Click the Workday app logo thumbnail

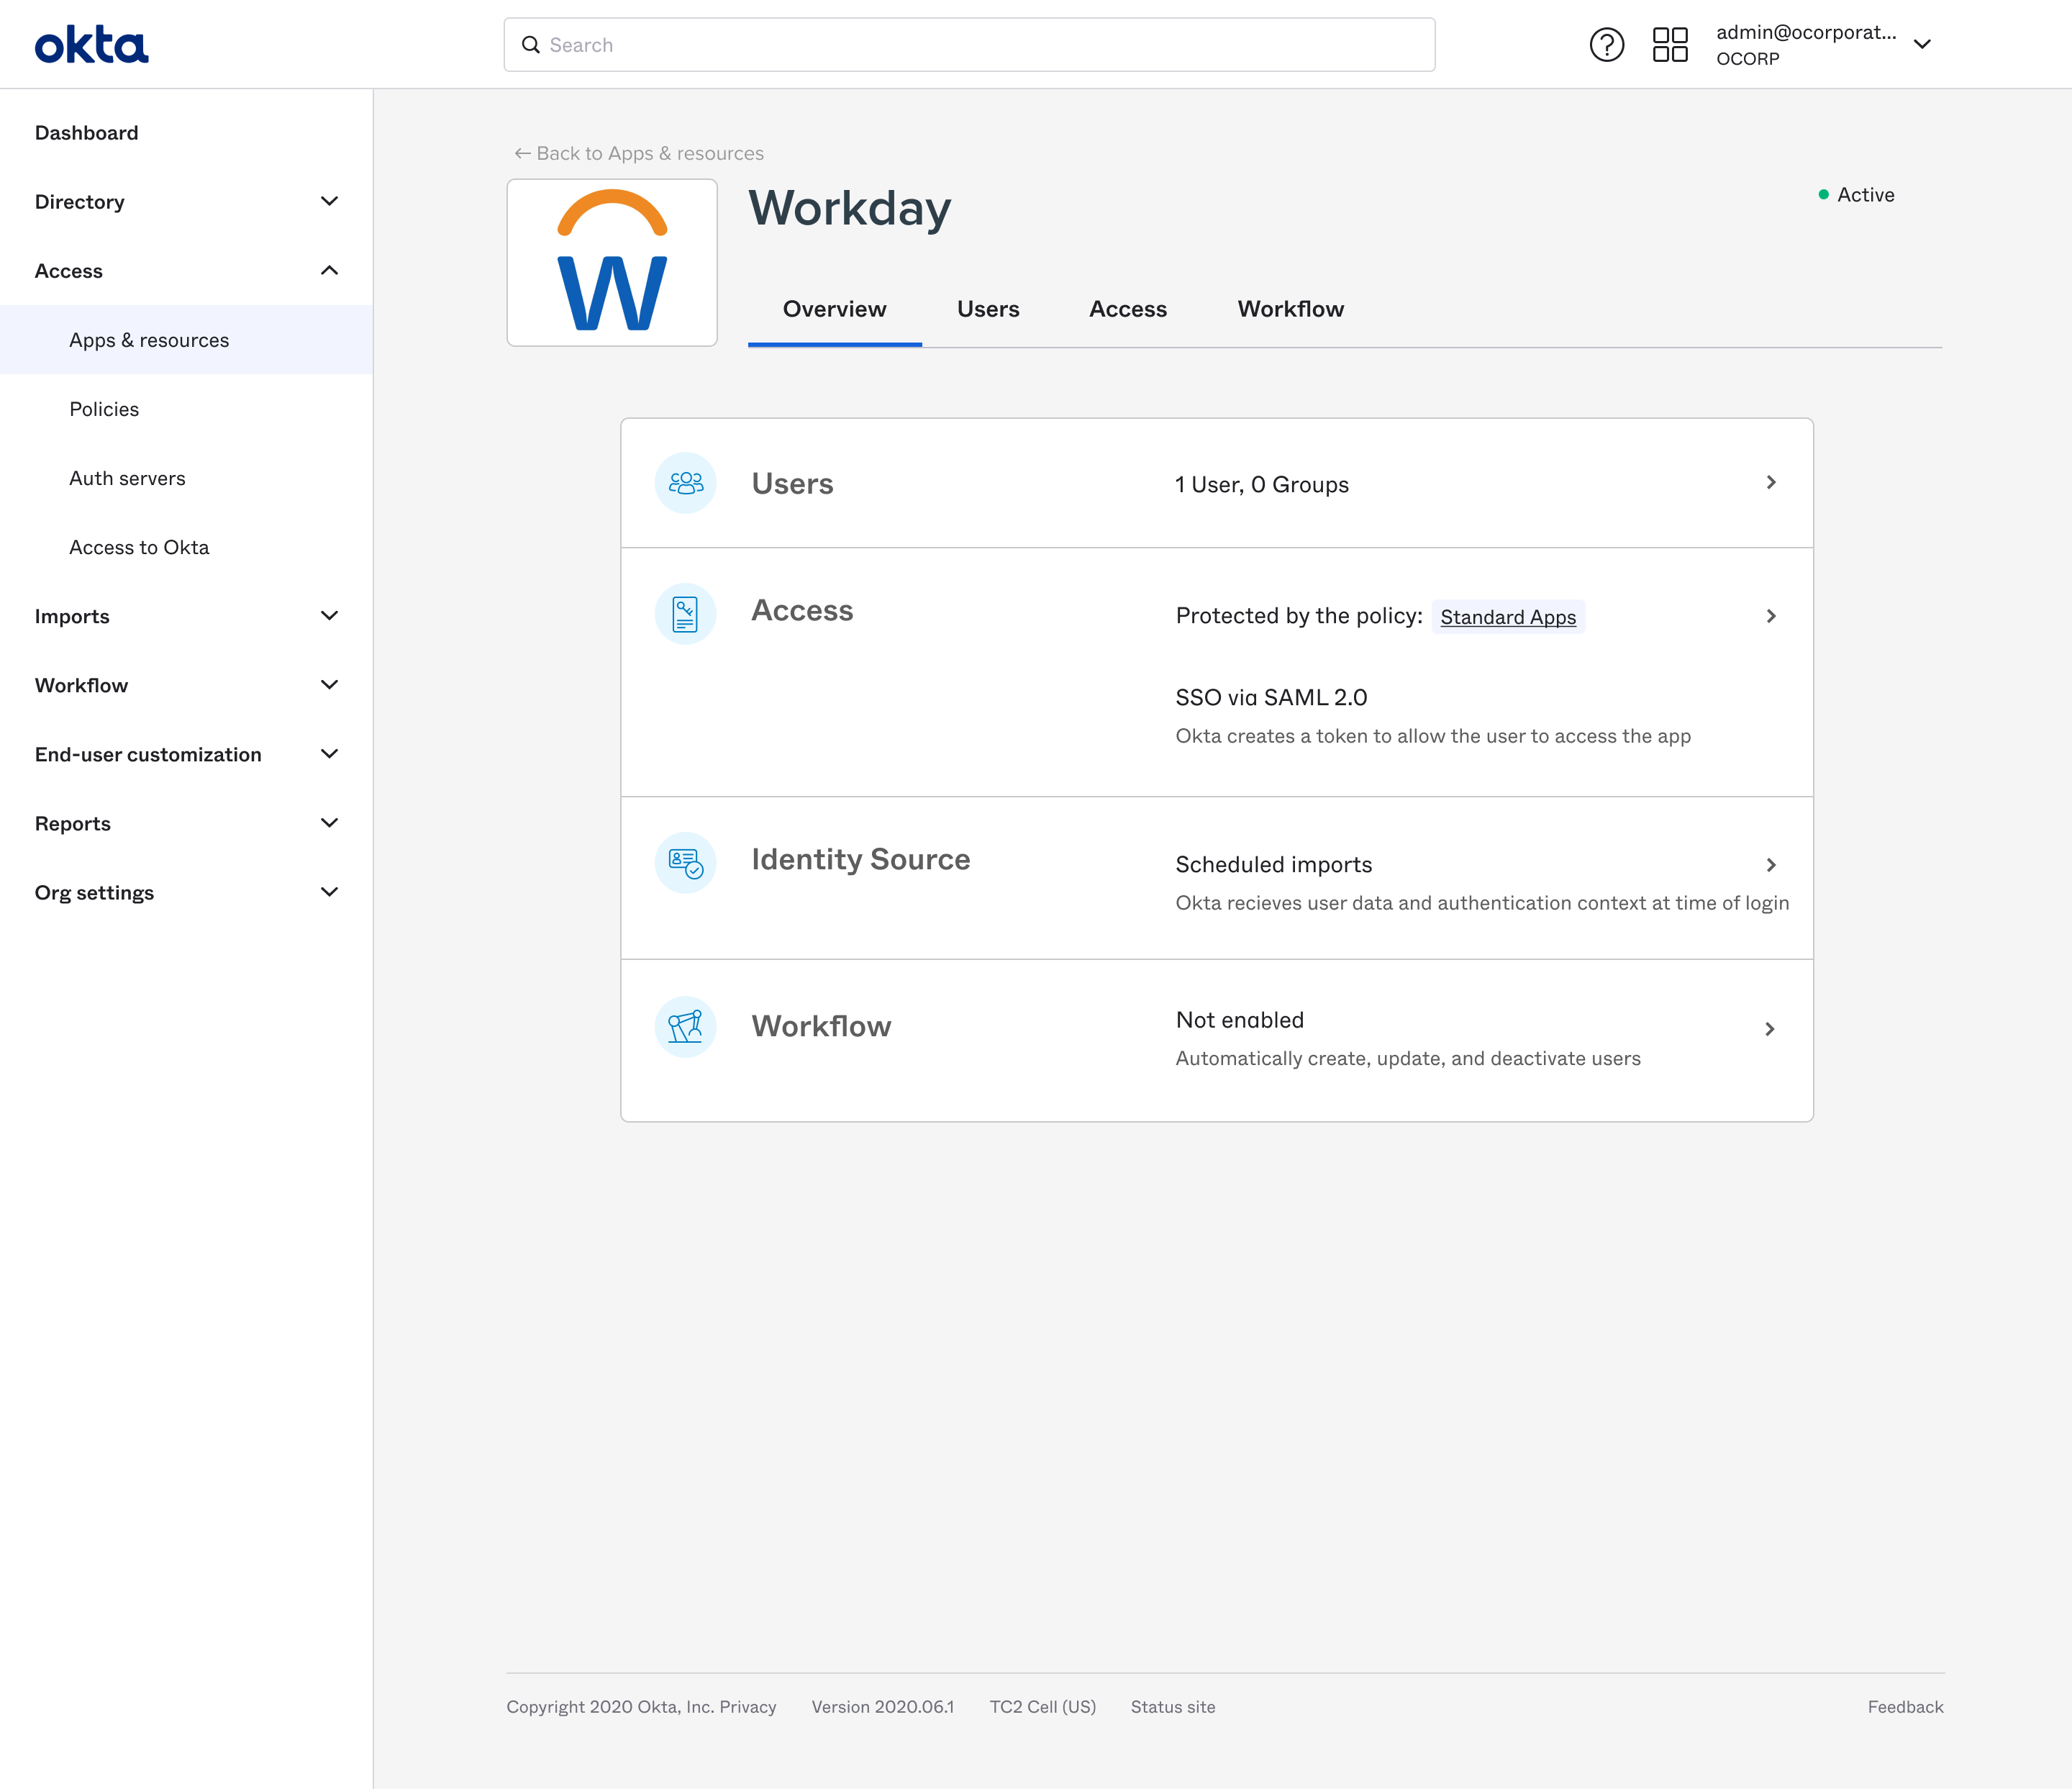[611, 262]
